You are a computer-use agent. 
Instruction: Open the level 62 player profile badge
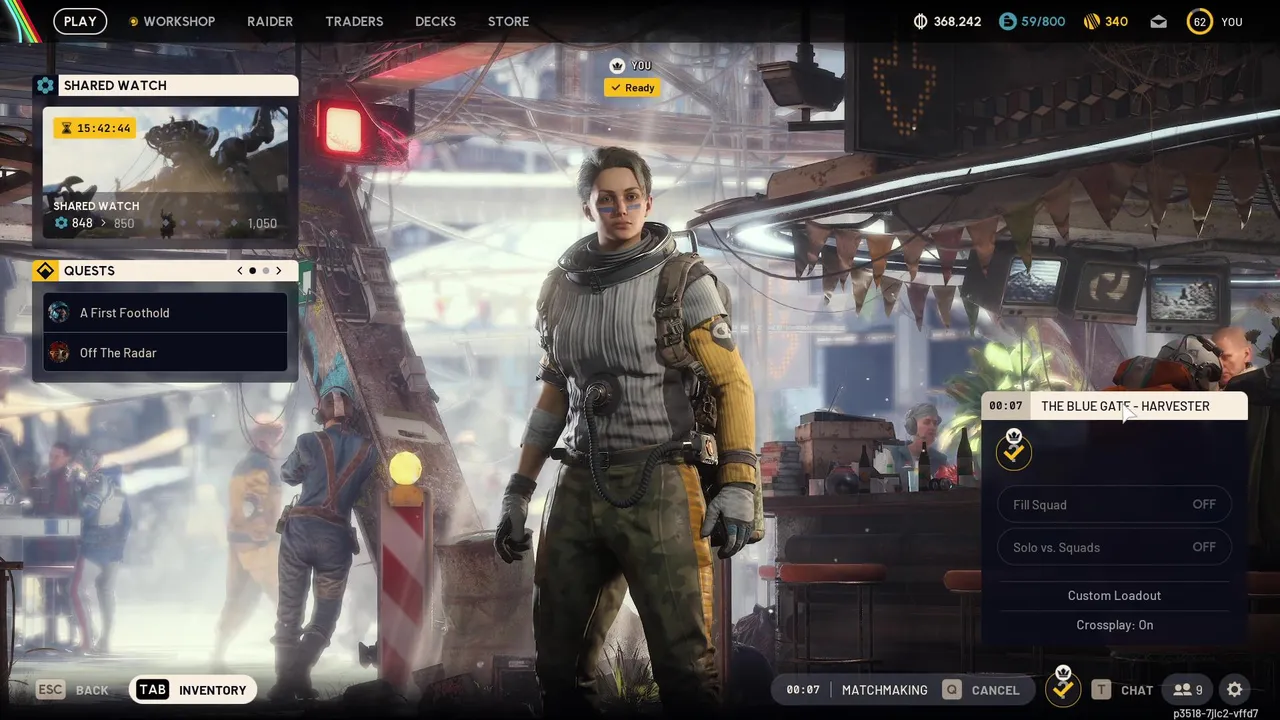(x=1199, y=21)
